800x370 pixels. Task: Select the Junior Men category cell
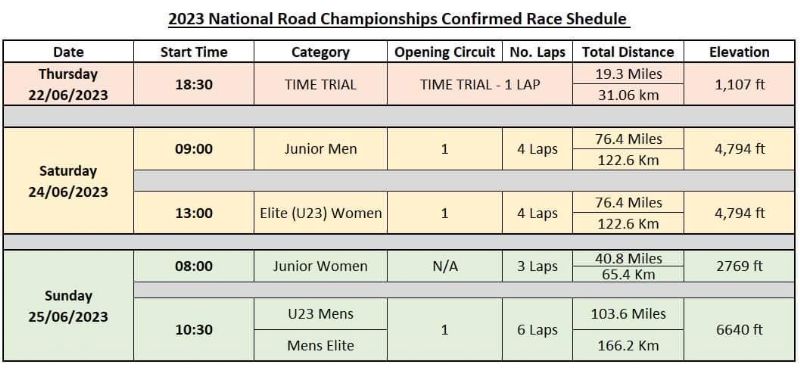coord(320,149)
